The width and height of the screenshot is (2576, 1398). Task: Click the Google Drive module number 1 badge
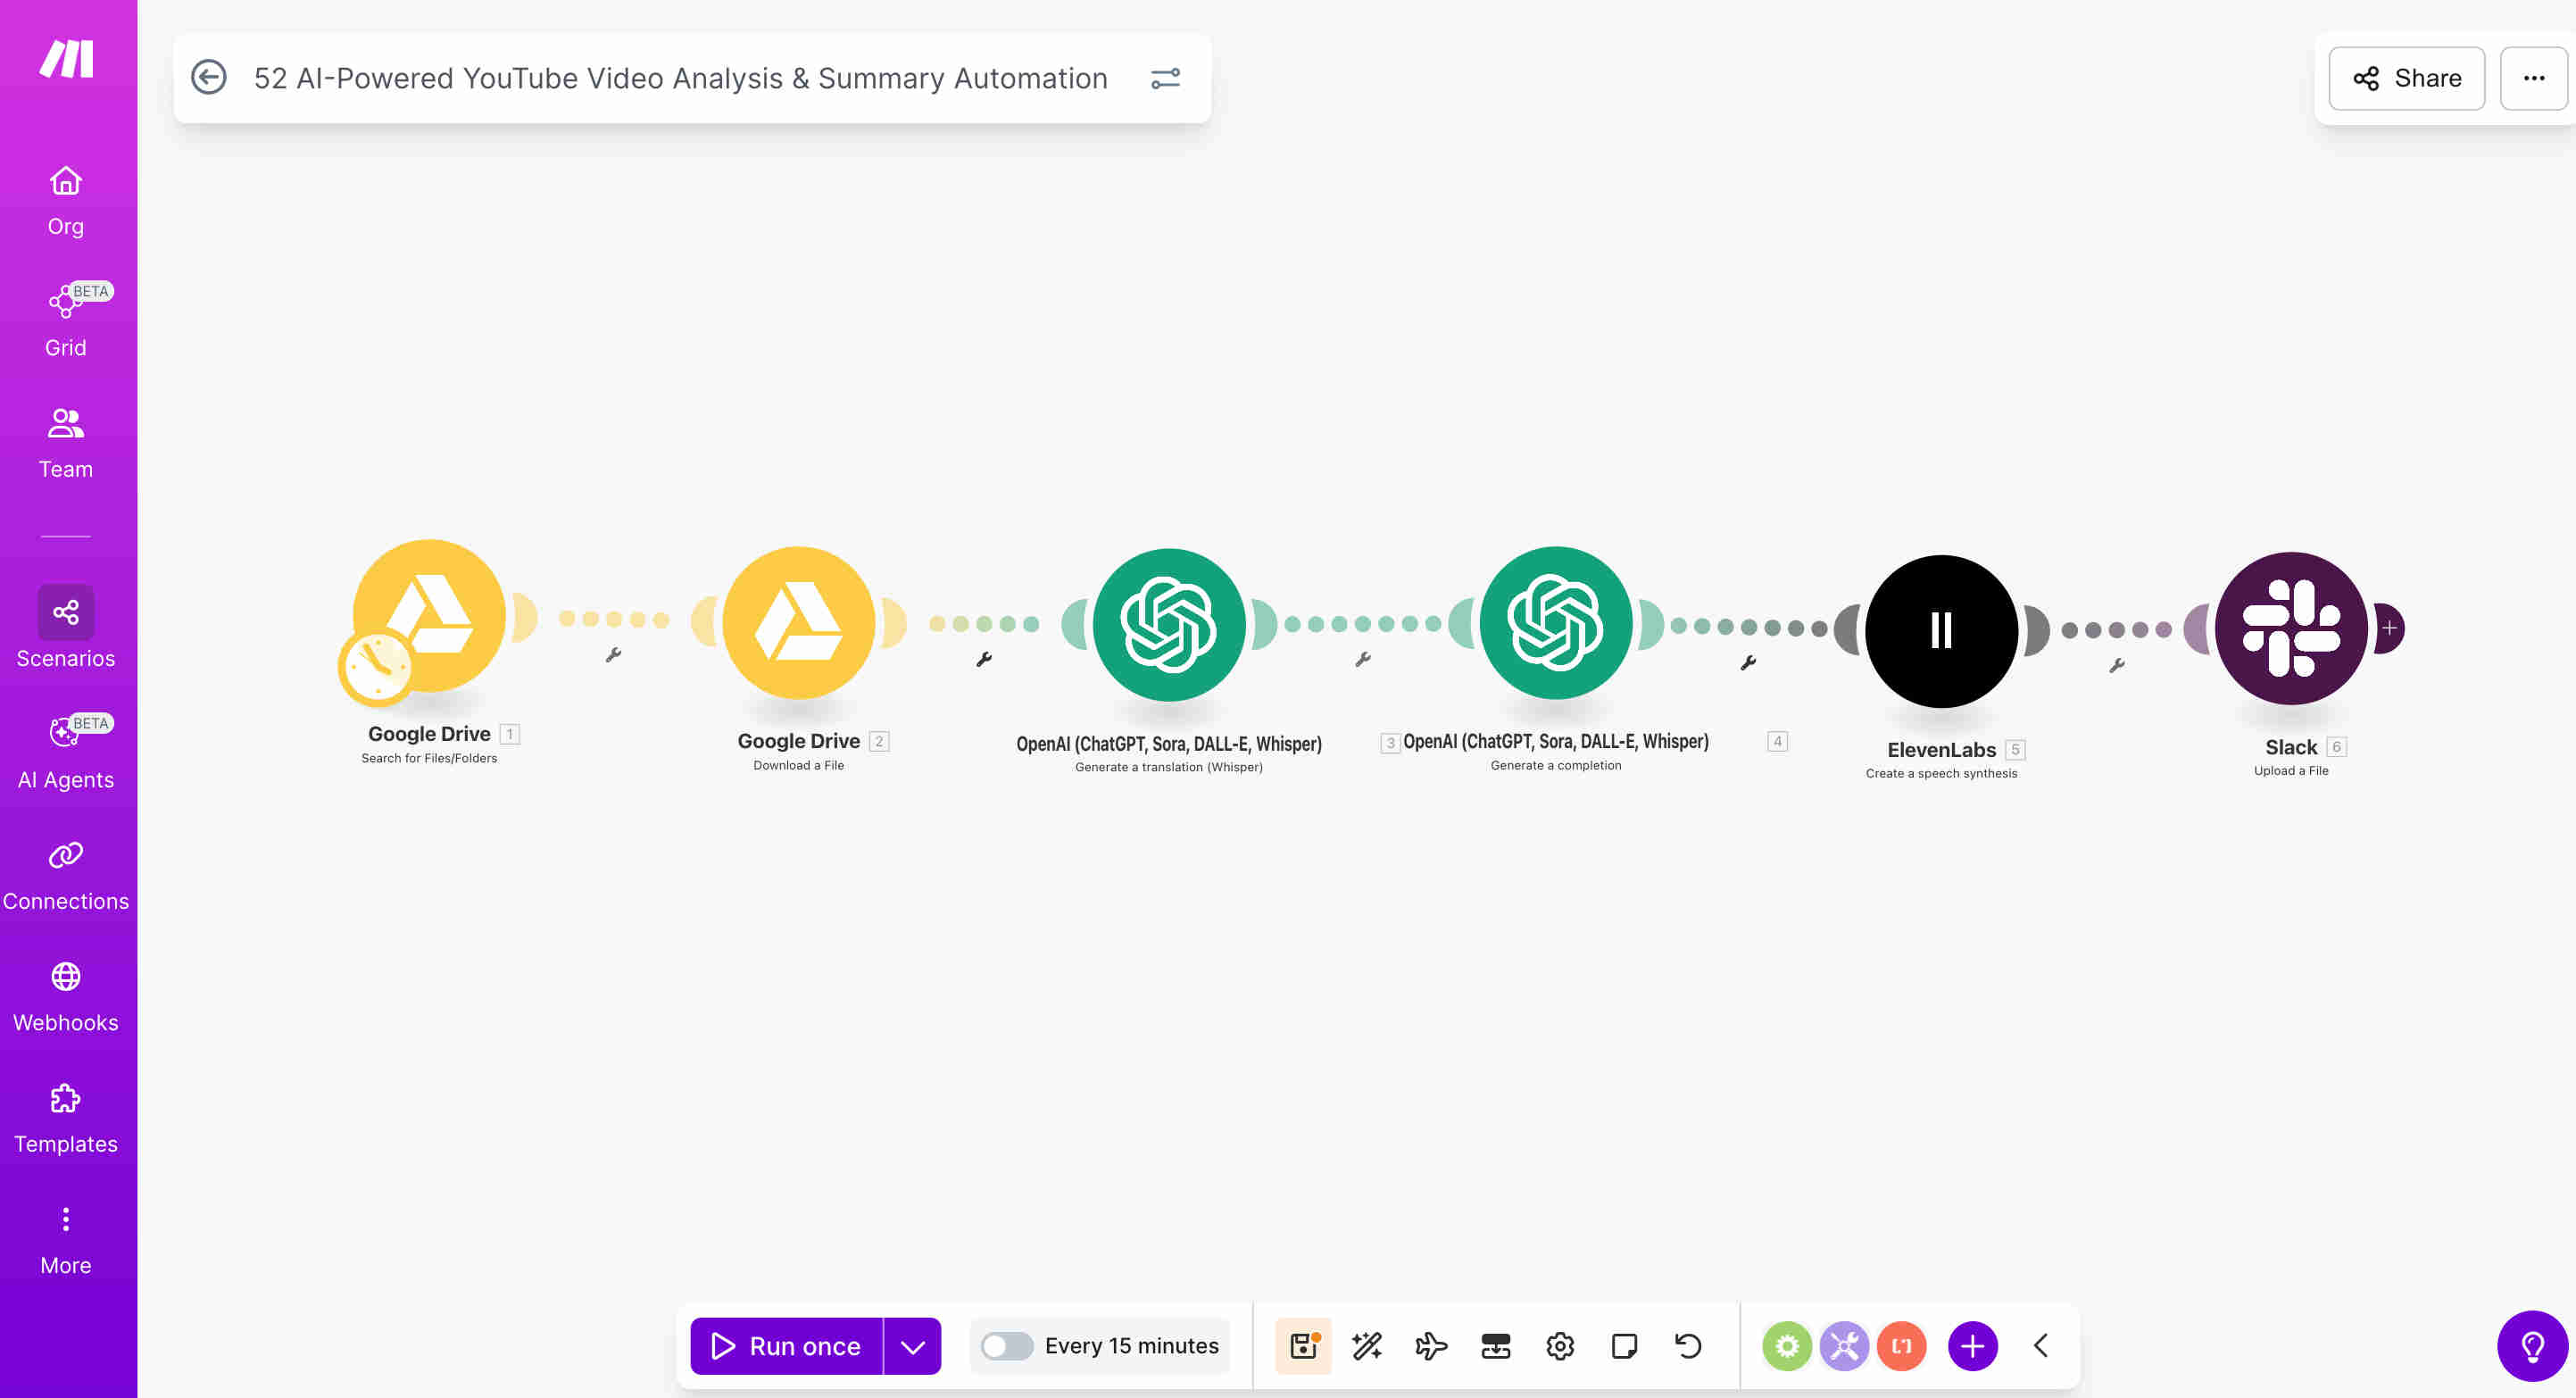(510, 734)
